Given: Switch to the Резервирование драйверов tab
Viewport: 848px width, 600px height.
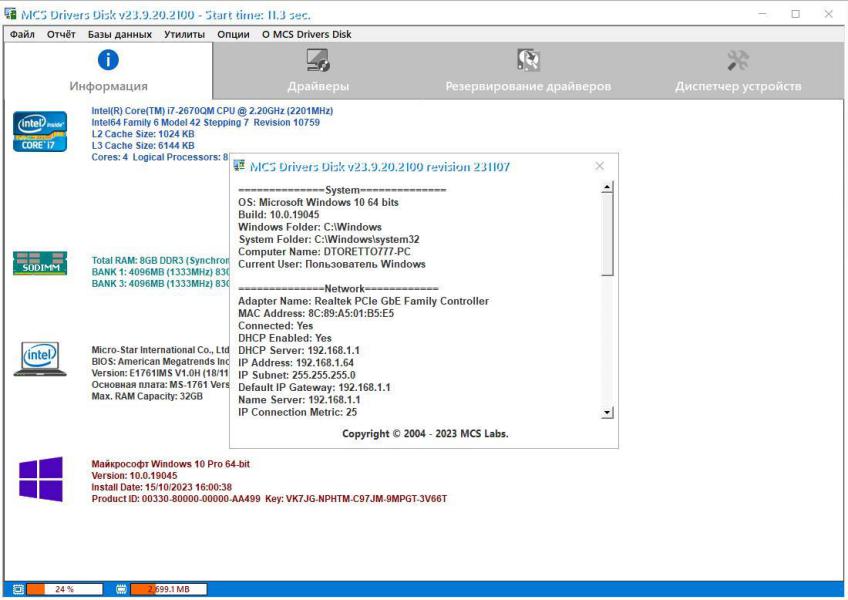Looking at the screenshot, I should 528,71.
